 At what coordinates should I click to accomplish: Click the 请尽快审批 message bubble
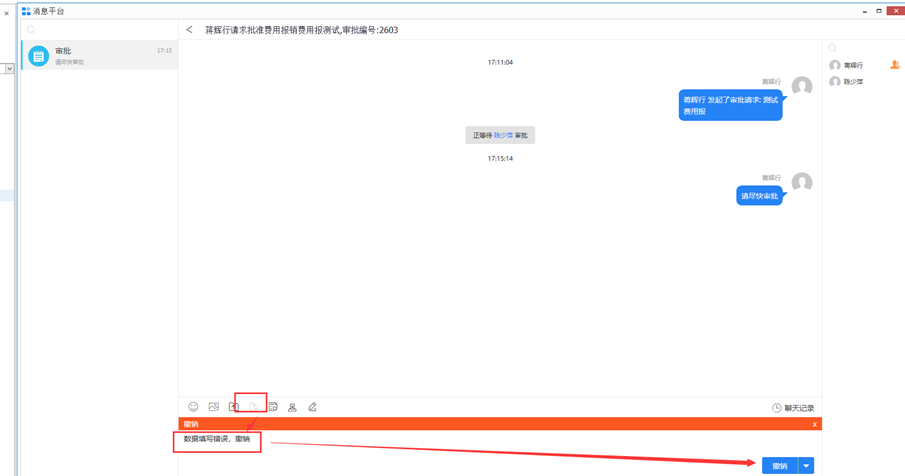tap(759, 196)
